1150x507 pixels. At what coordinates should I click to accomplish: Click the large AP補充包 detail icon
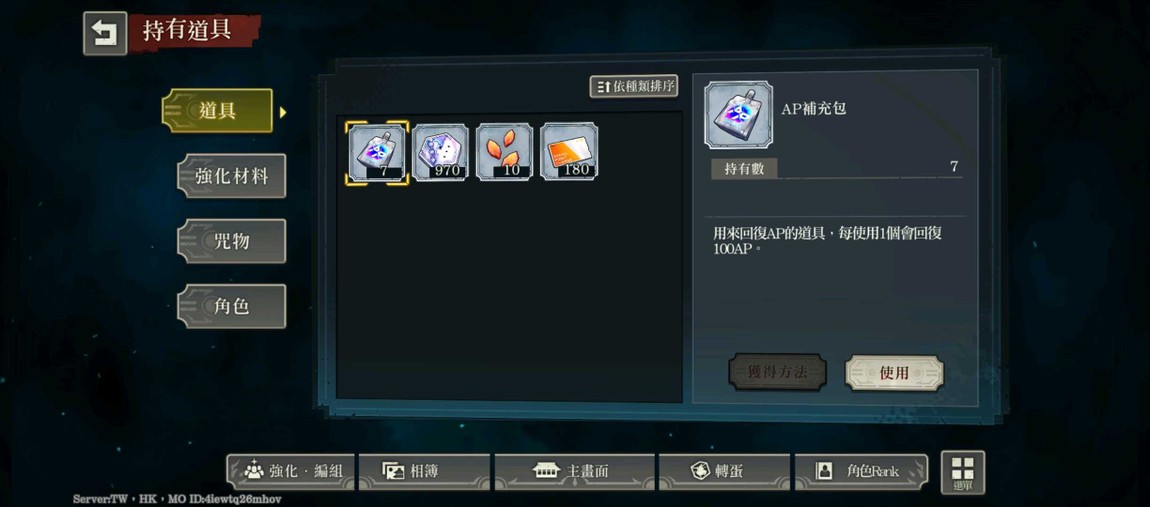point(739,115)
